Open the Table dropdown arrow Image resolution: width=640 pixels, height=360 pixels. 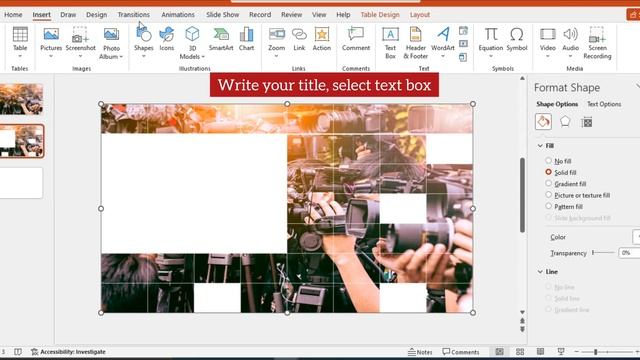[20, 56]
